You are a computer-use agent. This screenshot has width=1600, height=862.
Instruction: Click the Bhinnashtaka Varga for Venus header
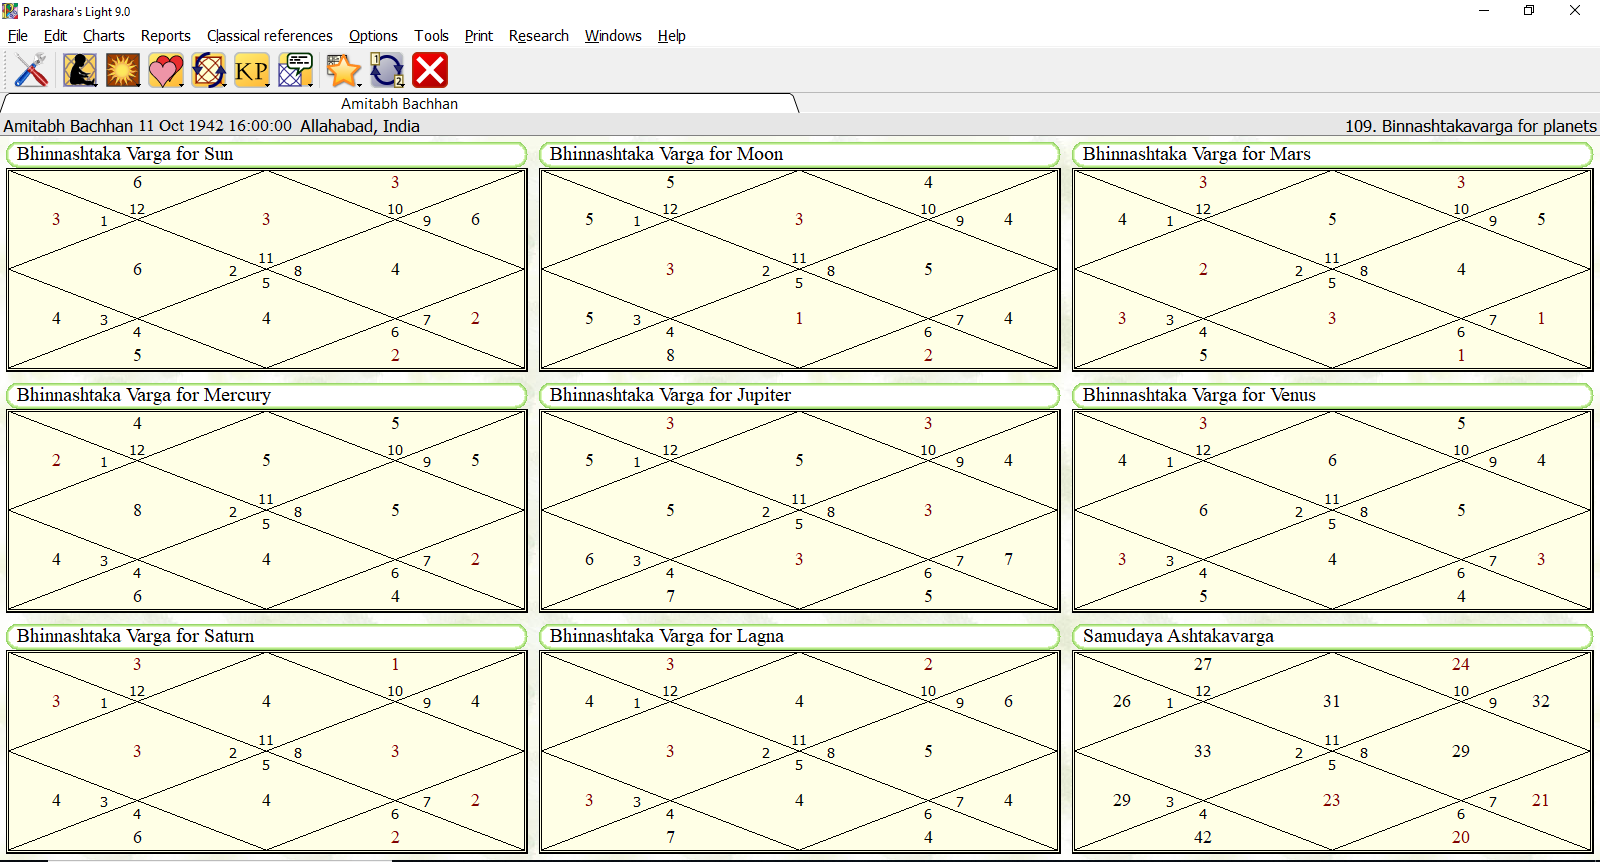pos(1332,395)
